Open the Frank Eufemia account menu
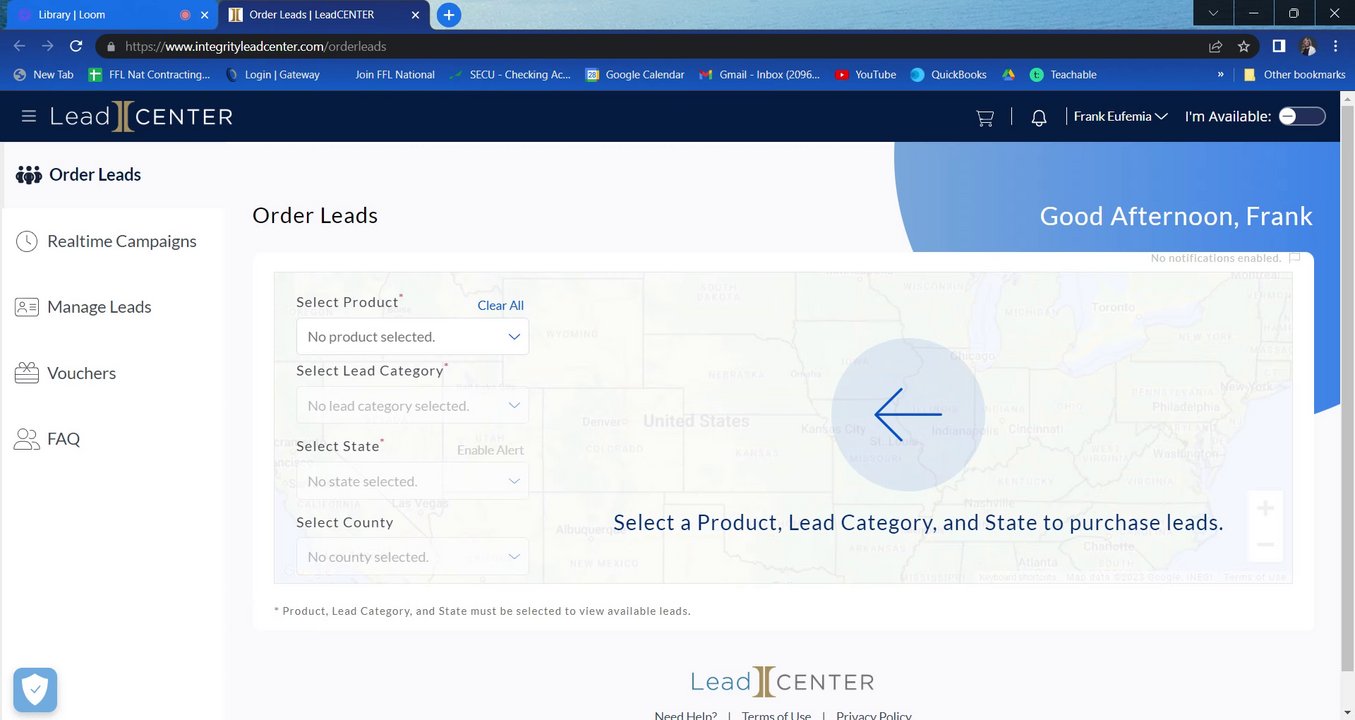1355x720 pixels. tap(1120, 117)
